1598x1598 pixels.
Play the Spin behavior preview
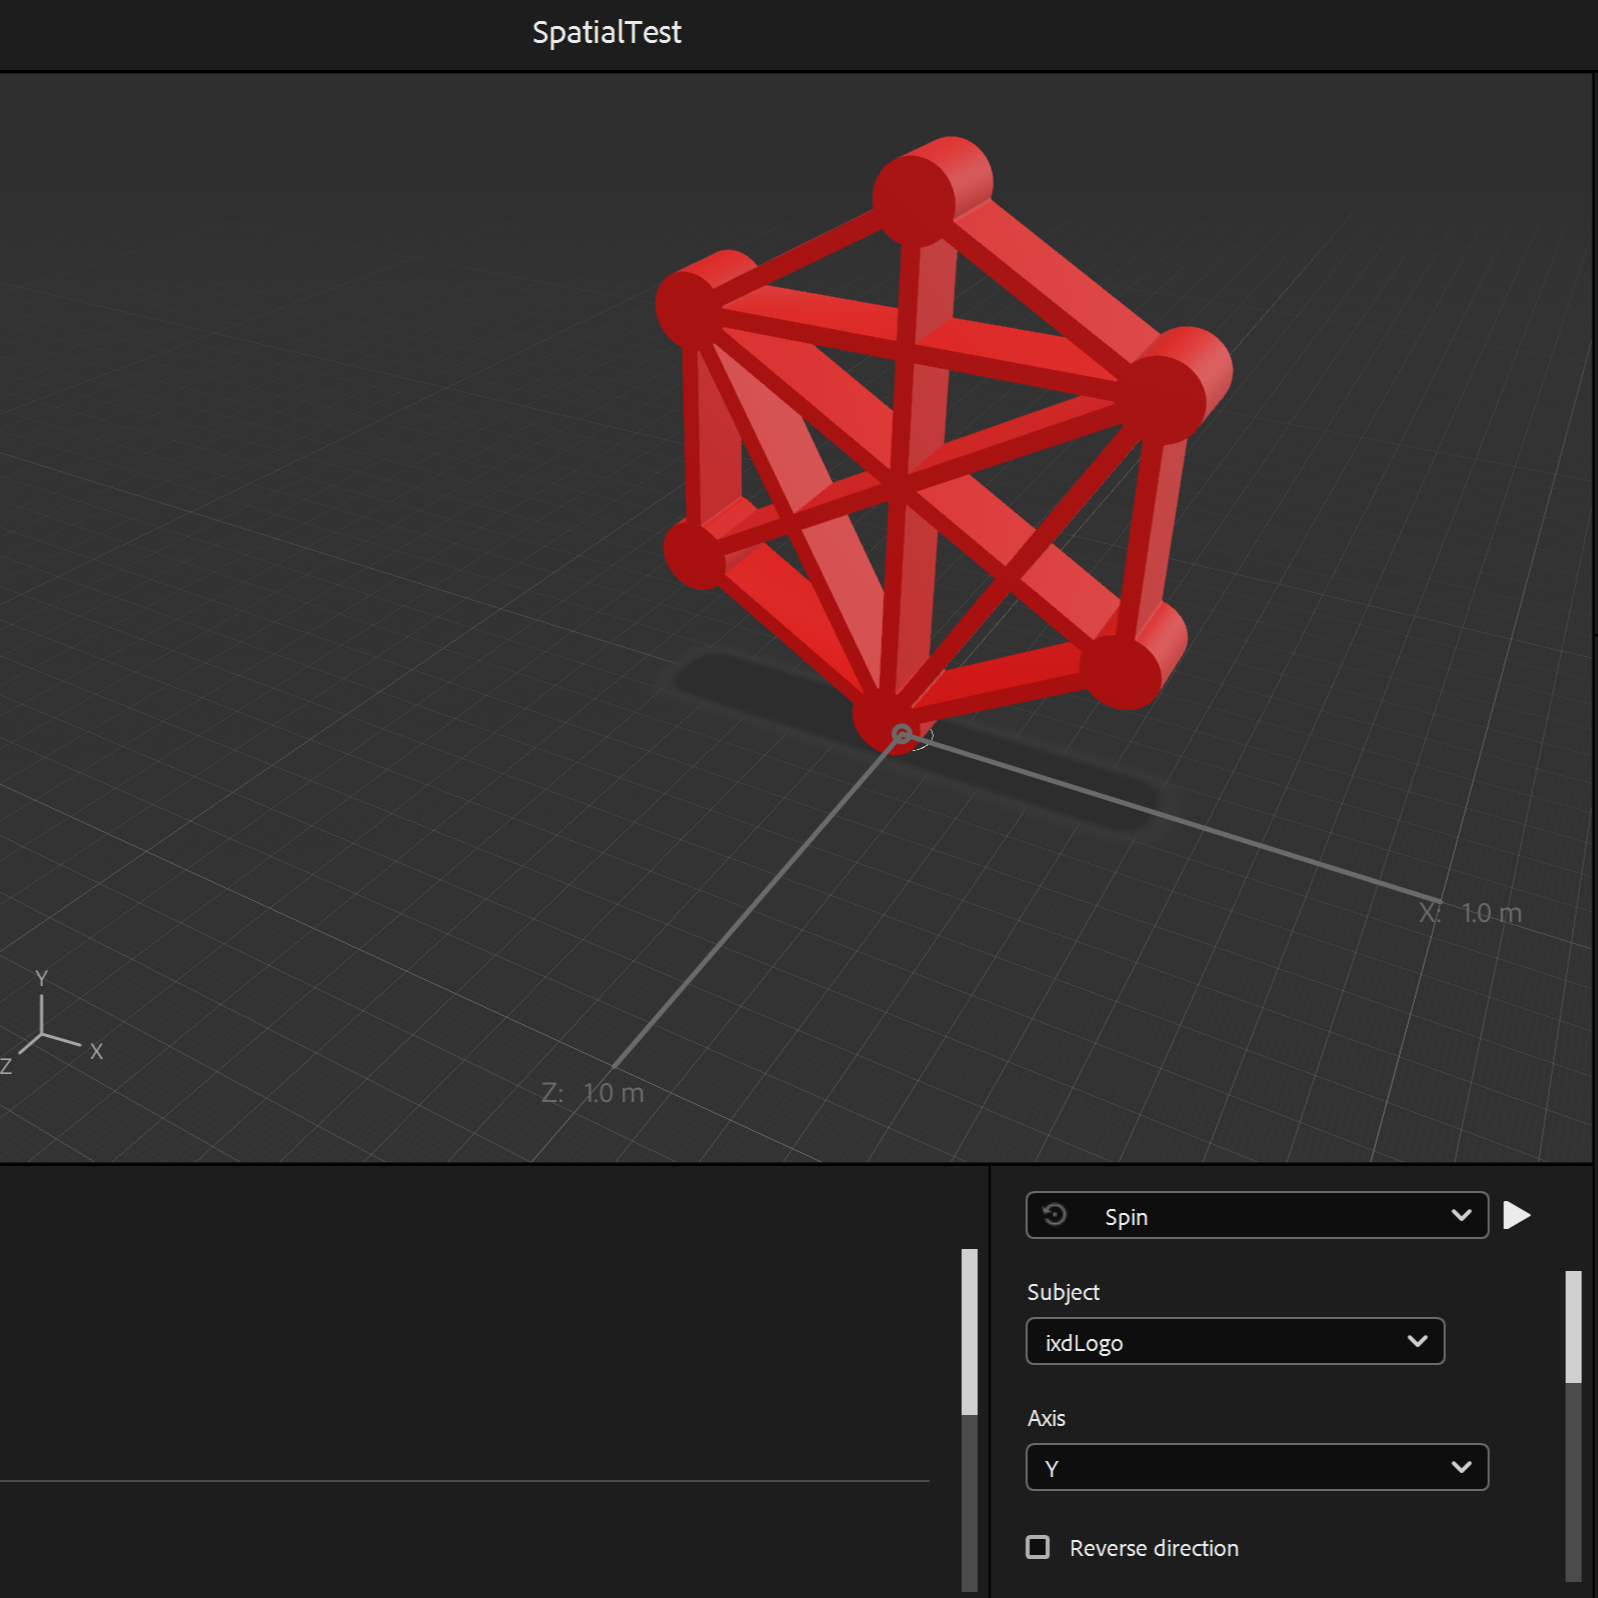click(1516, 1215)
